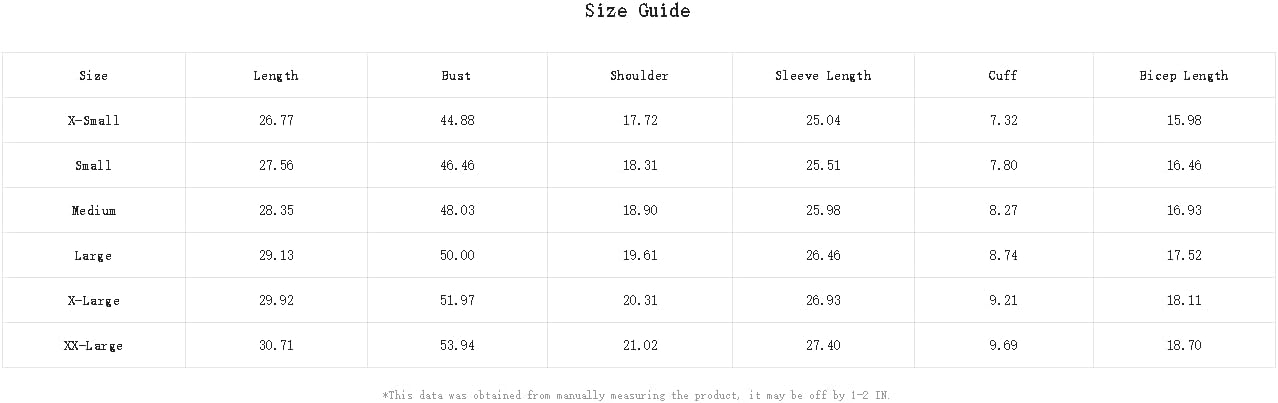Click the bust value 44.88

[x=457, y=120]
